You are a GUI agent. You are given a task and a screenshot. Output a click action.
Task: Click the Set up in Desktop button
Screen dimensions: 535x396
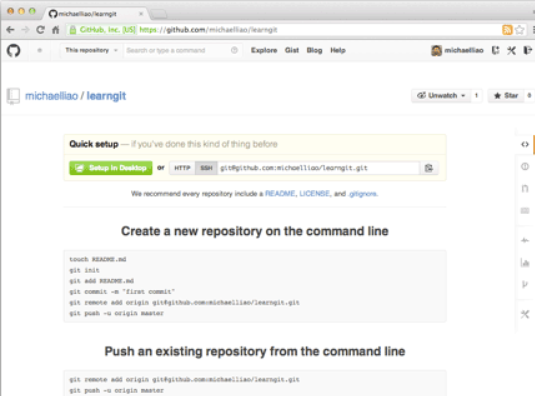pos(111,168)
